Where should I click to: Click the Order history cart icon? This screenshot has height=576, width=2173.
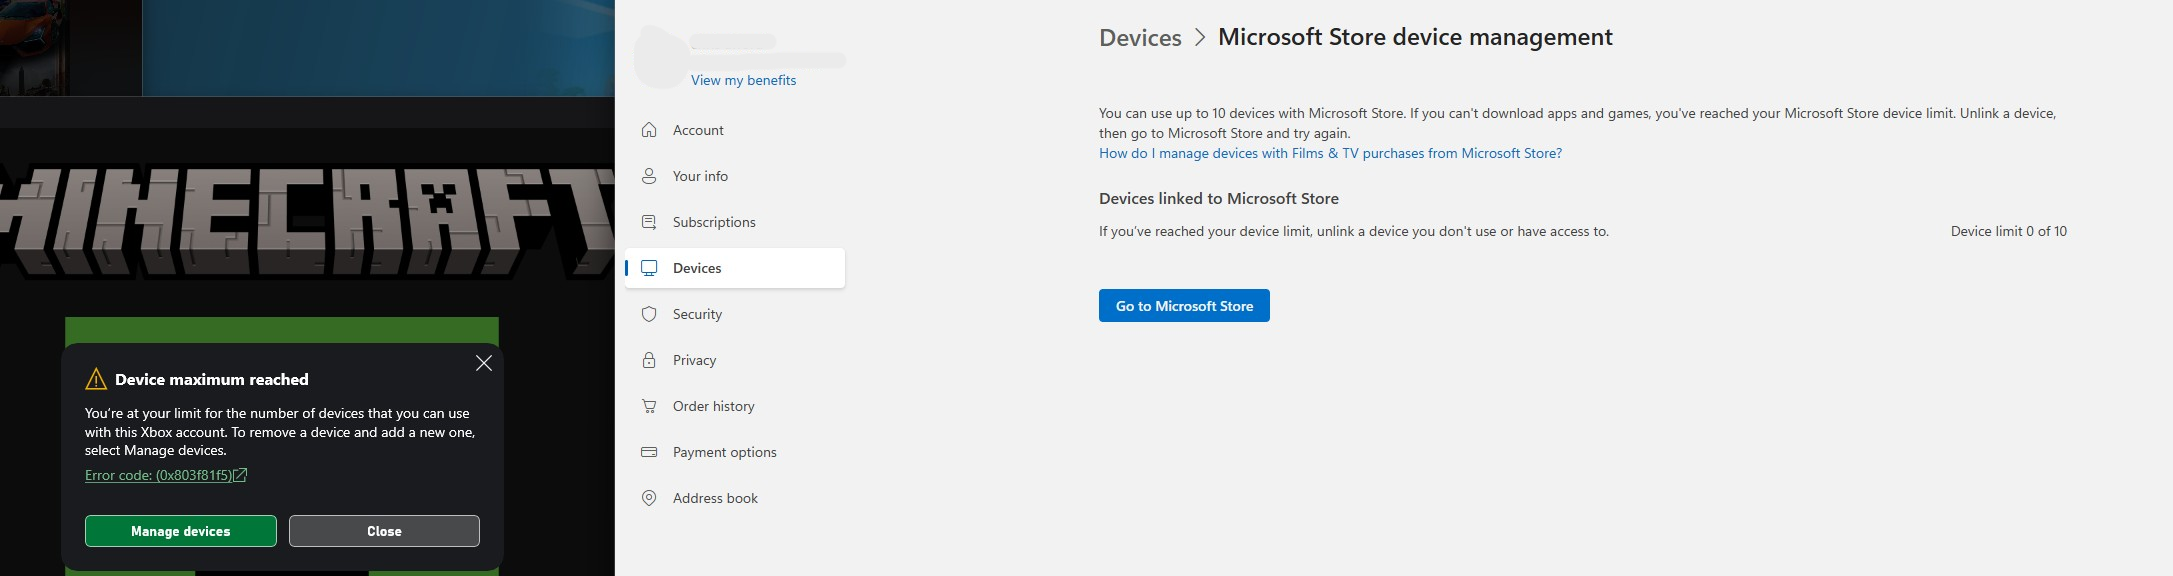pos(649,406)
